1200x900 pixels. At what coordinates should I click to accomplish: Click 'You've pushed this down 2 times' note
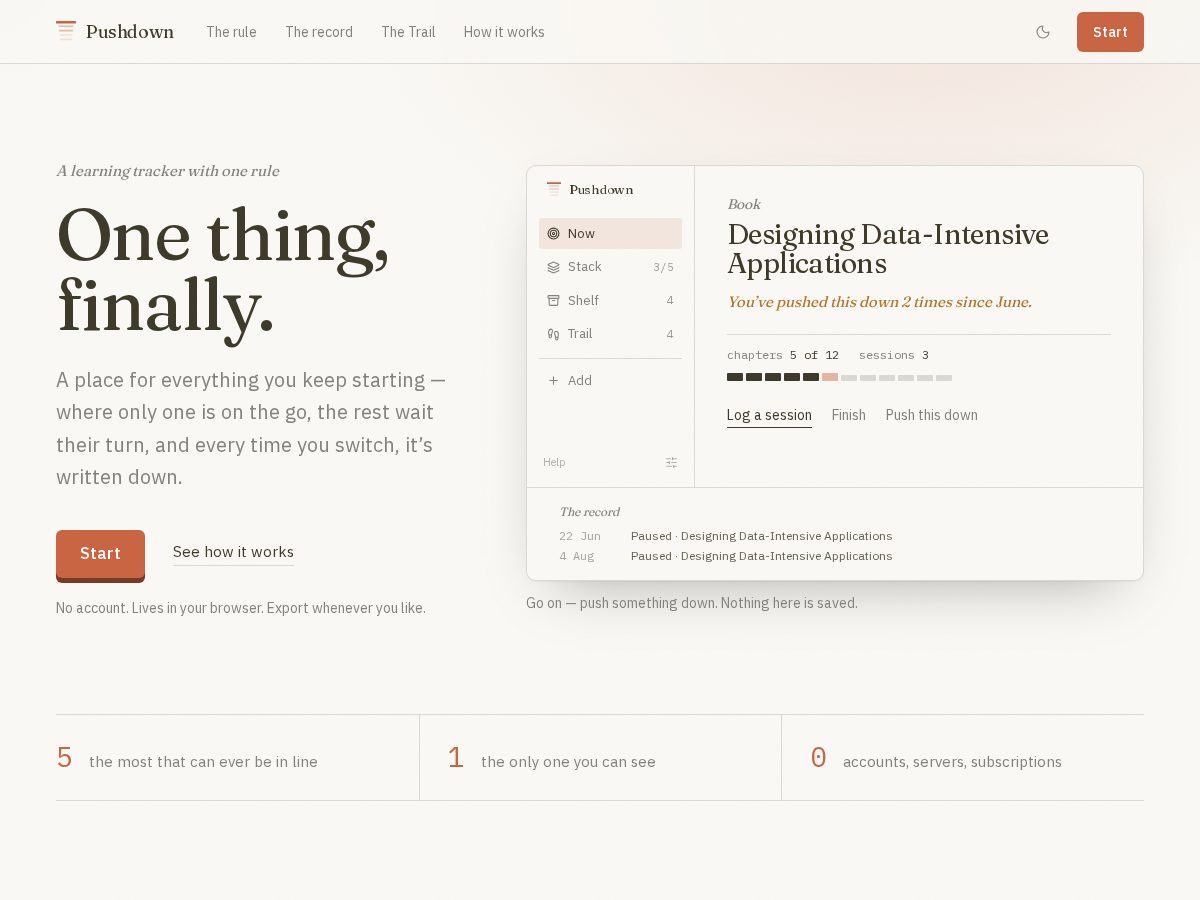[x=879, y=302]
